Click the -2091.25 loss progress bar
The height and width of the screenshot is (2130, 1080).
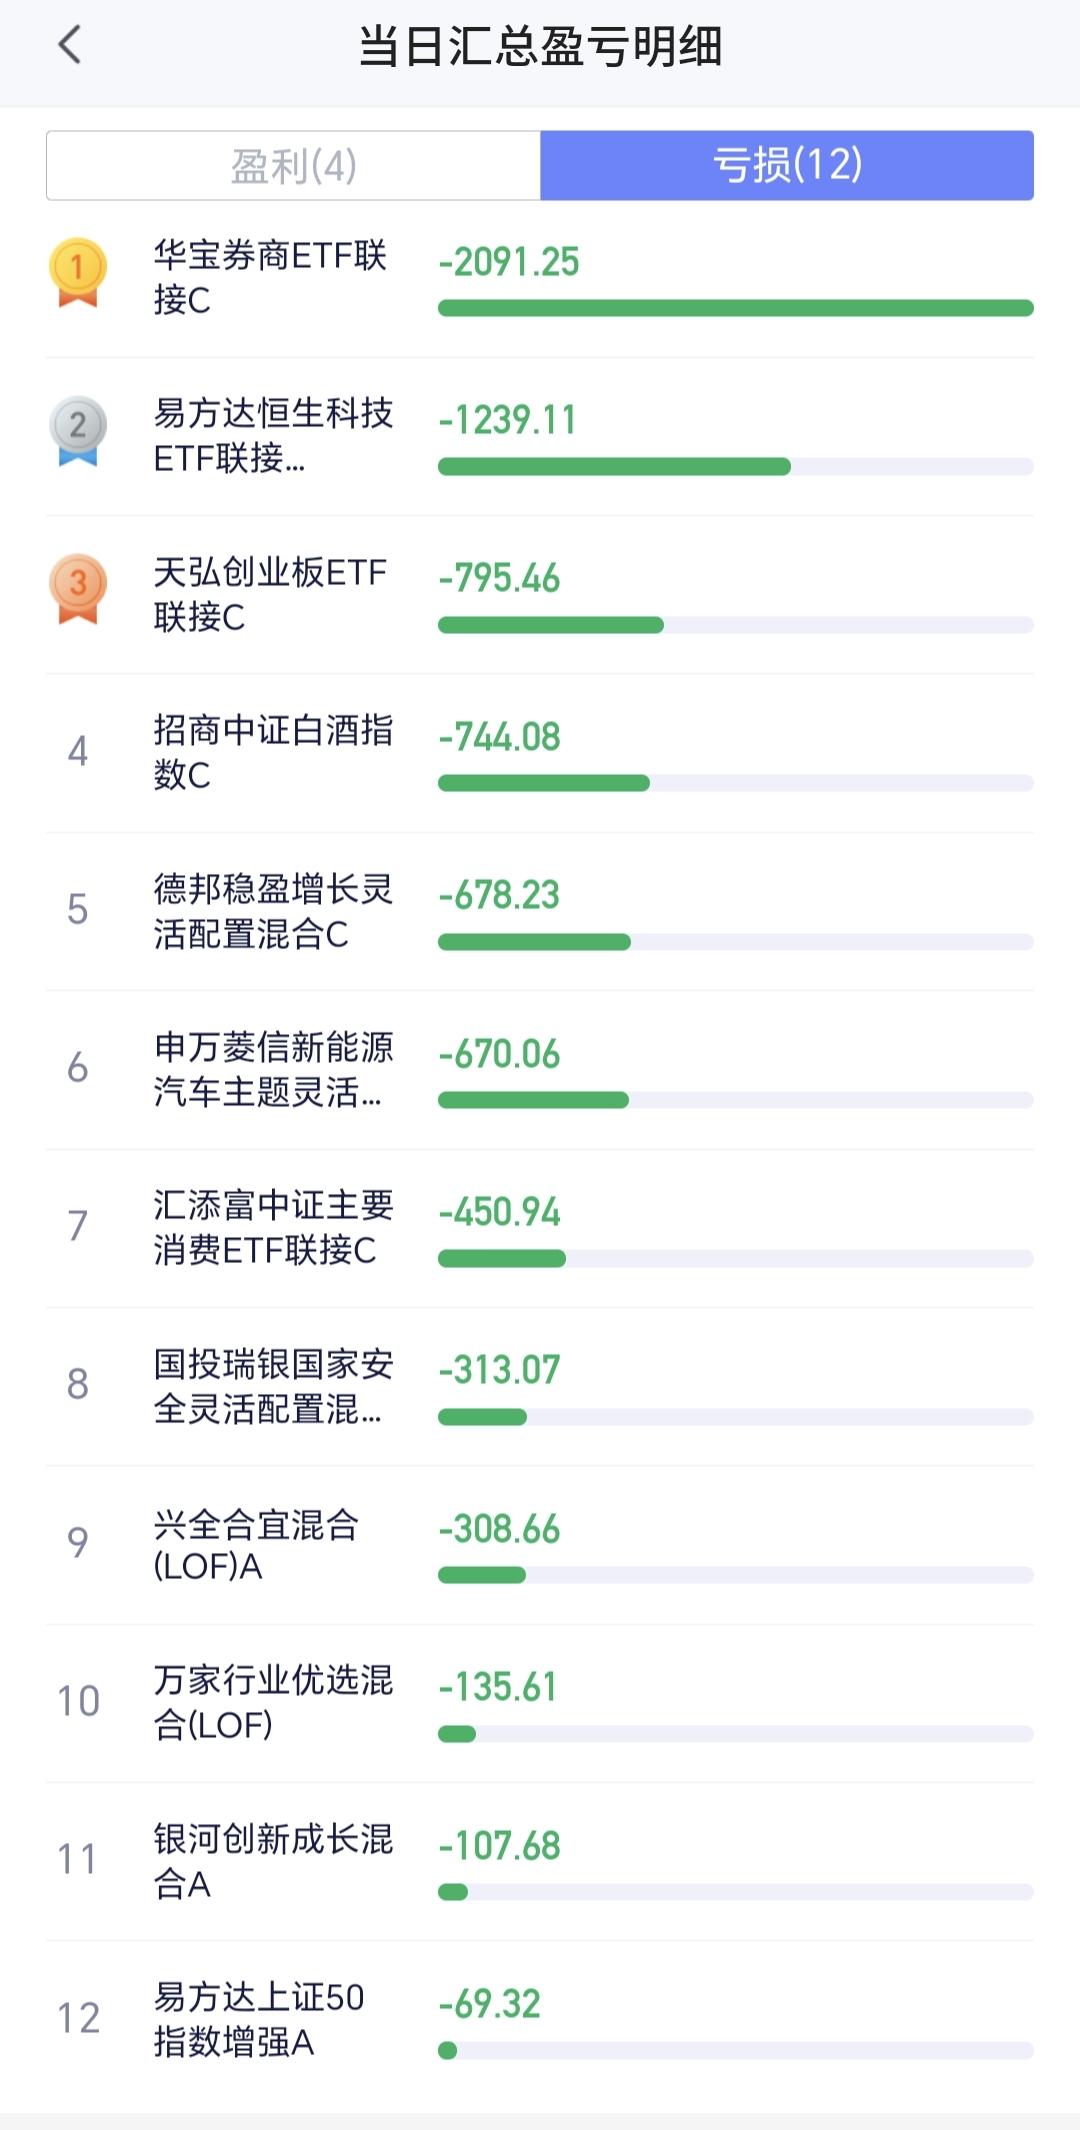(x=736, y=308)
